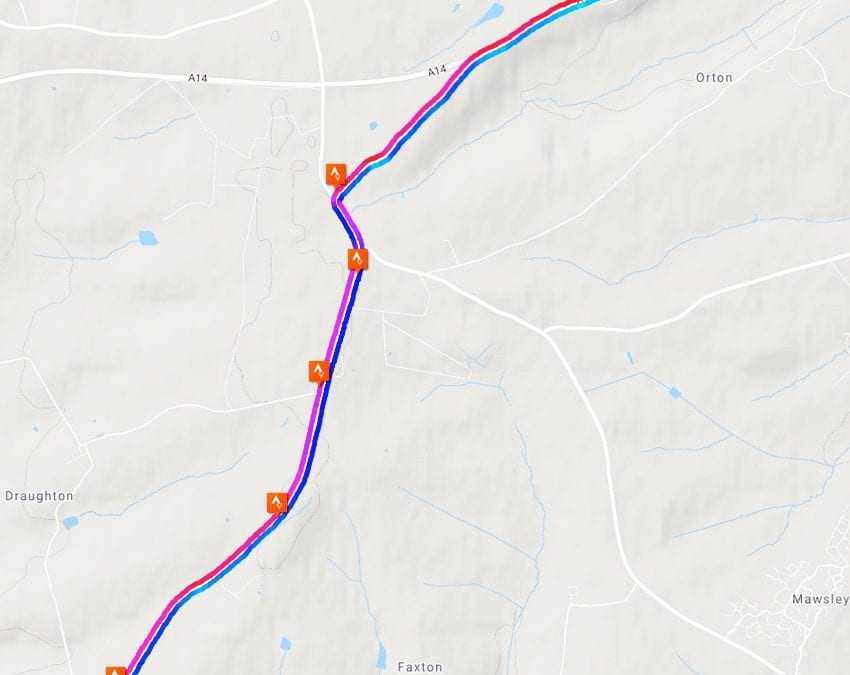Click the Faxton label
This screenshot has width=850, height=675.
420,667
